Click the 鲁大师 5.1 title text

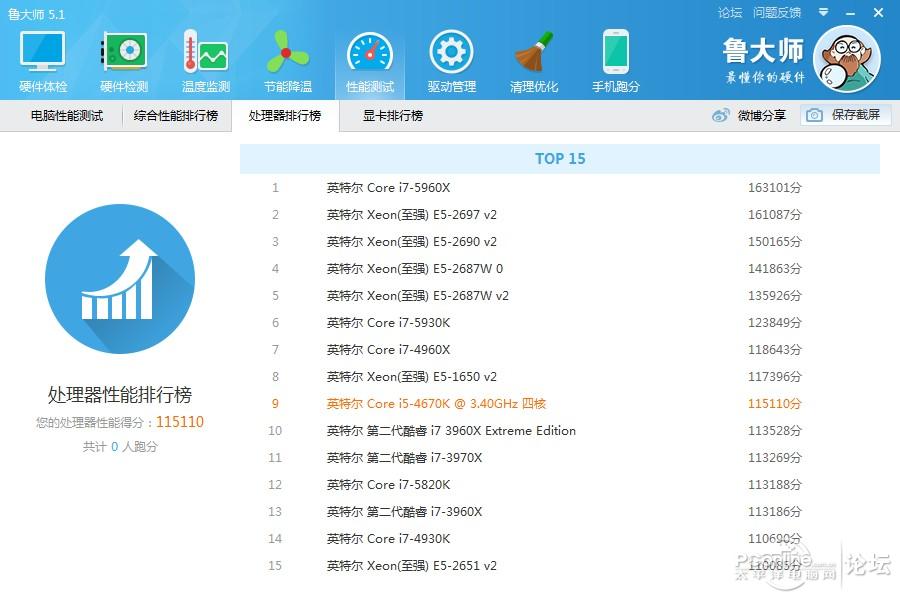coord(36,14)
